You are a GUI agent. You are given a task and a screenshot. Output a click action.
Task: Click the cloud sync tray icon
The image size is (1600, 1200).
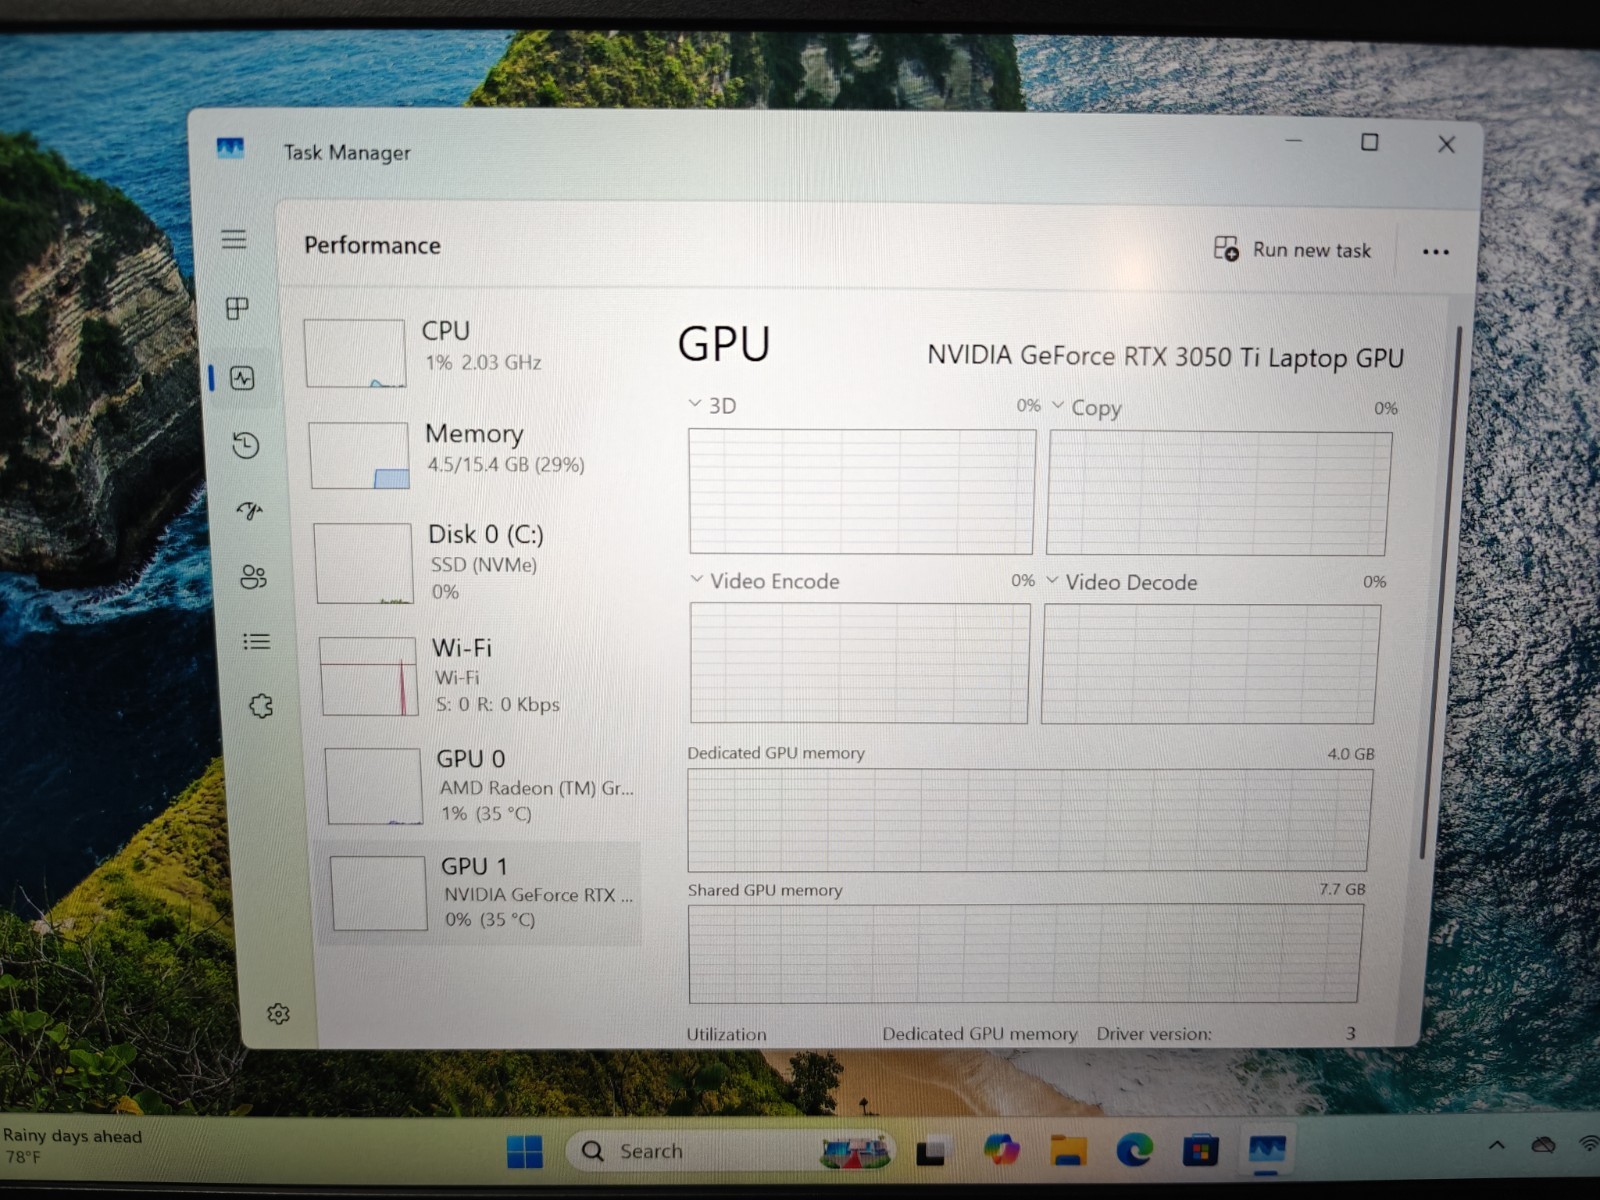click(1543, 1144)
